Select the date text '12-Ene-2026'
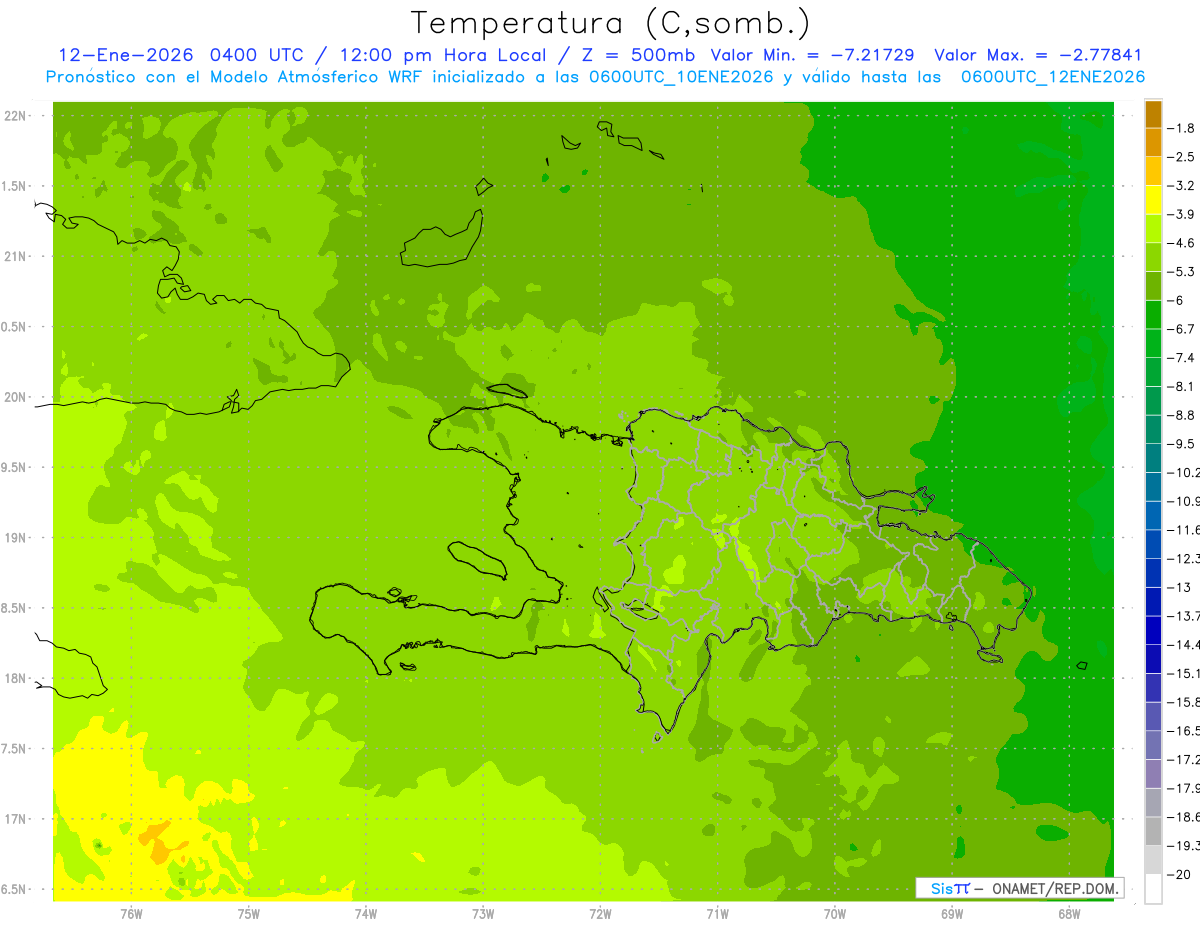1200x927 pixels. (126, 55)
